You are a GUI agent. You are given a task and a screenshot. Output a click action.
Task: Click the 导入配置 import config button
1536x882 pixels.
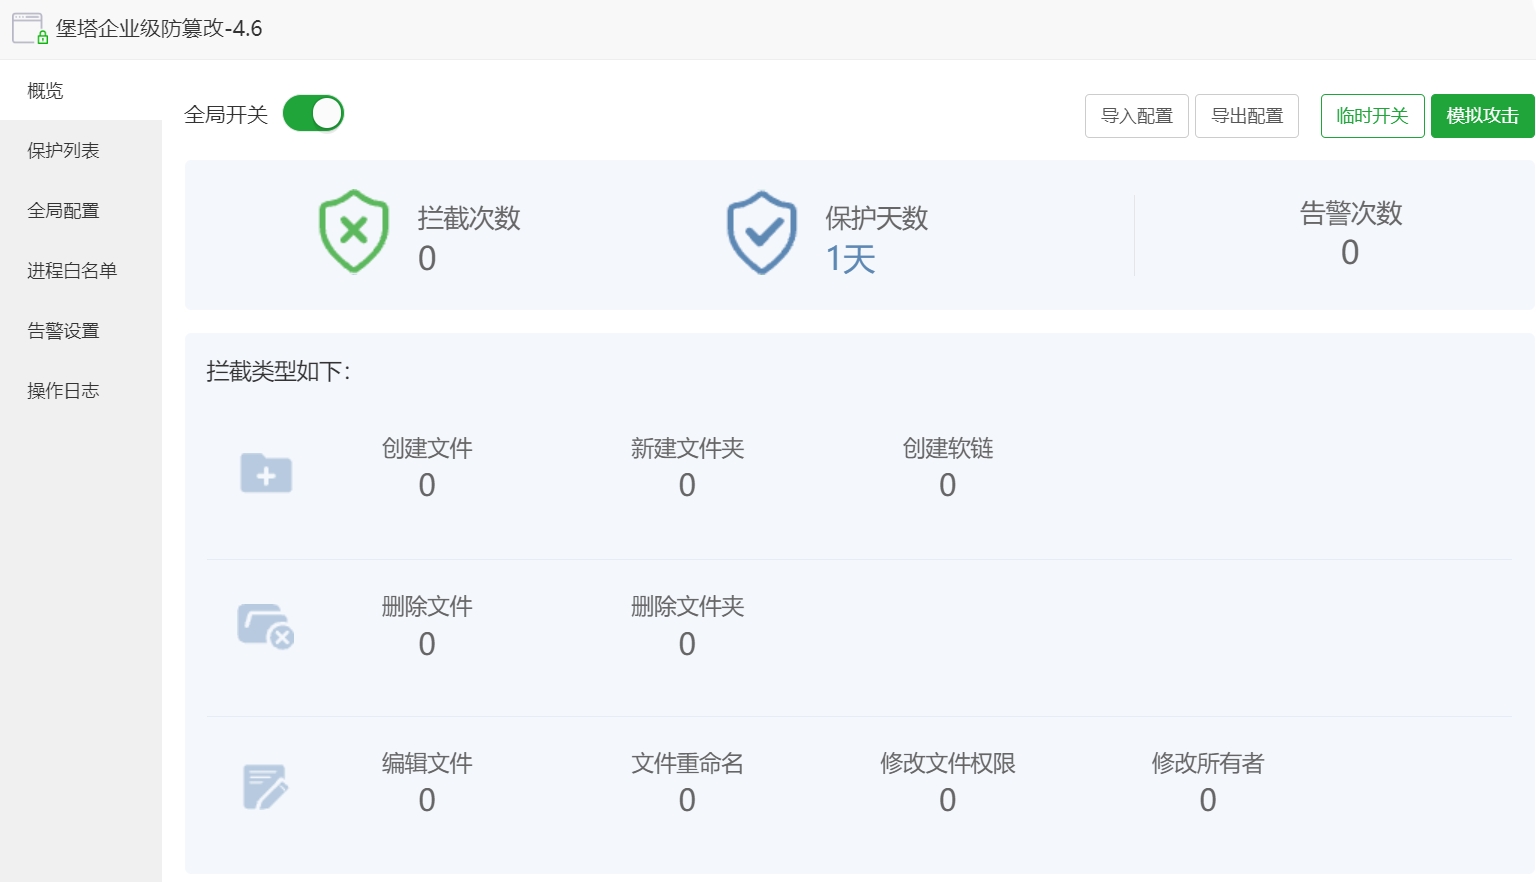[x=1136, y=115]
